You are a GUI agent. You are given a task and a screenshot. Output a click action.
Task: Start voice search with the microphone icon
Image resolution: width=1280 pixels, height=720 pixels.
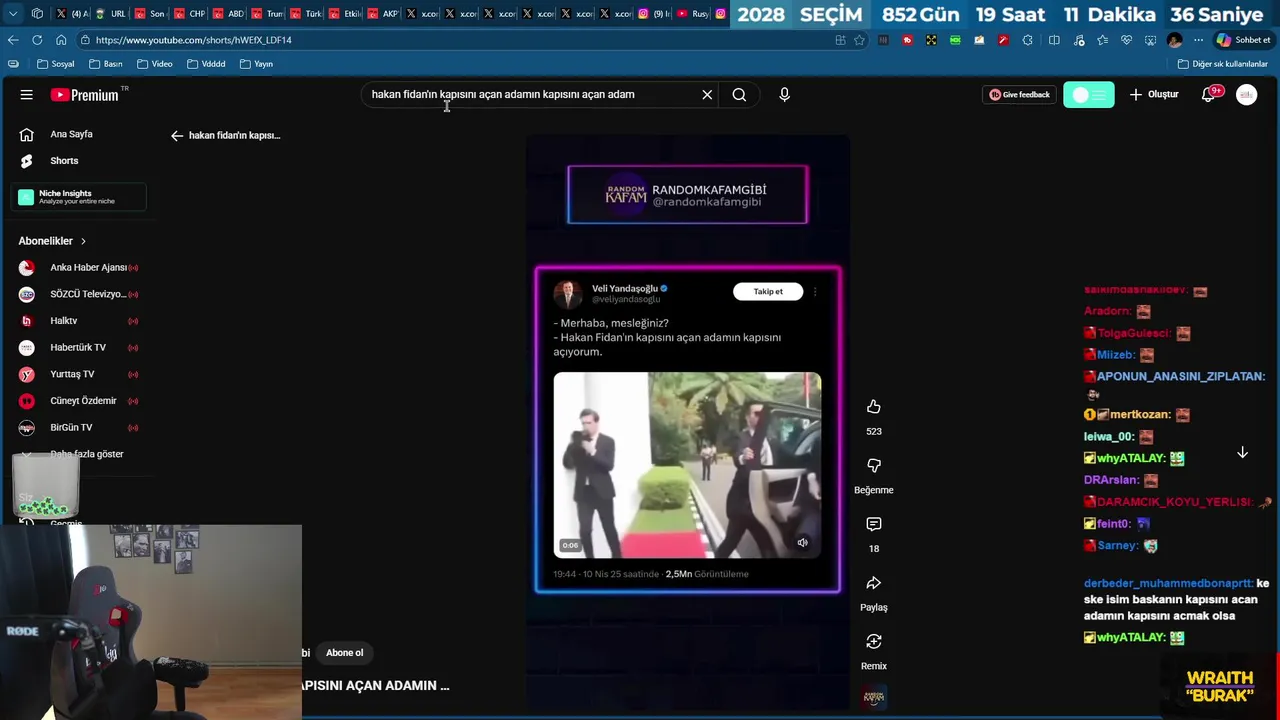tap(784, 94)
